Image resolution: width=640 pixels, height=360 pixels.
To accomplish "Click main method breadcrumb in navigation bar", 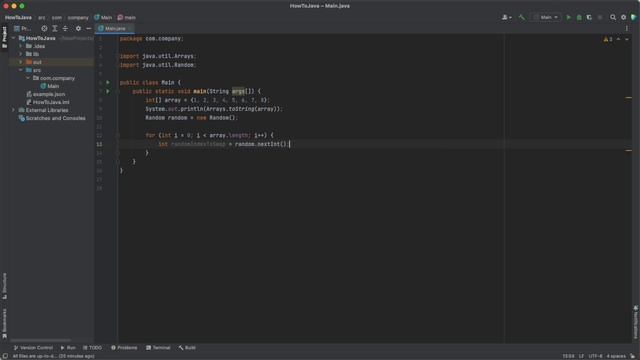I will pyautogui.click(x=127, y=18).
